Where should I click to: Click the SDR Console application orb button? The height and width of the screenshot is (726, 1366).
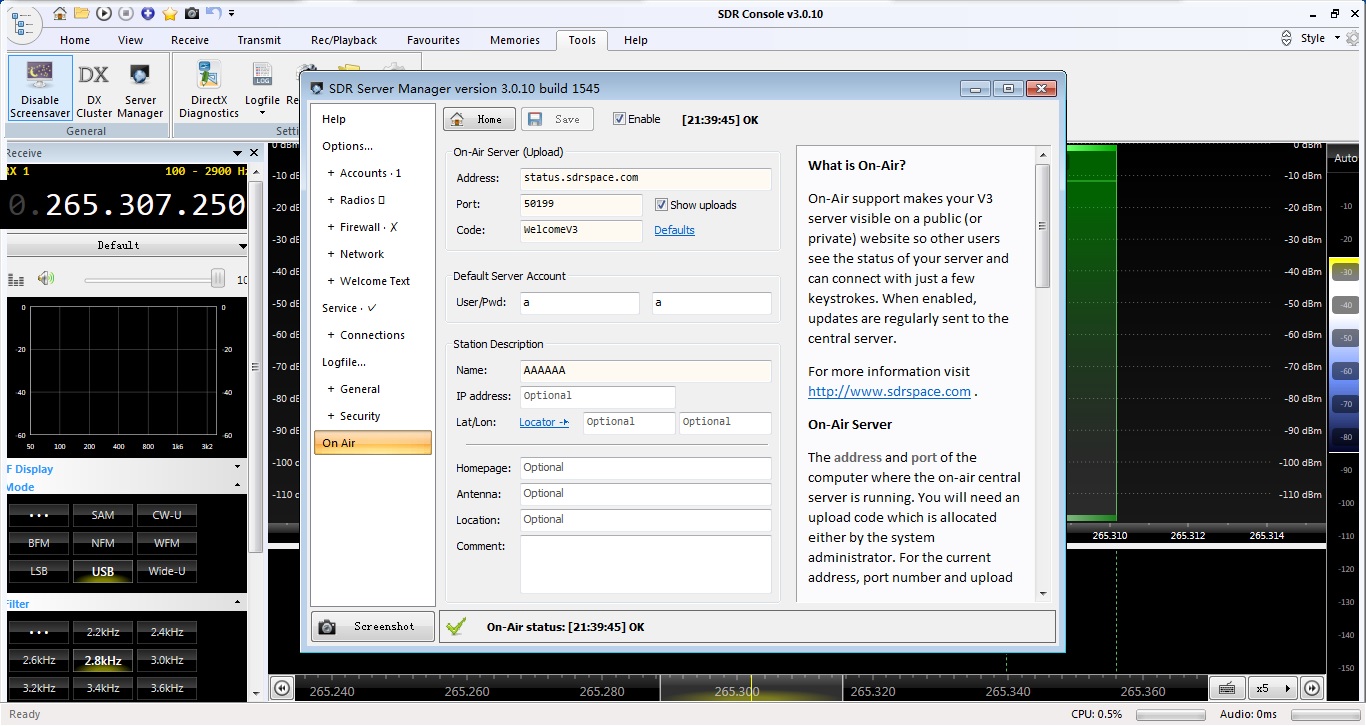[x=23, y=25]
